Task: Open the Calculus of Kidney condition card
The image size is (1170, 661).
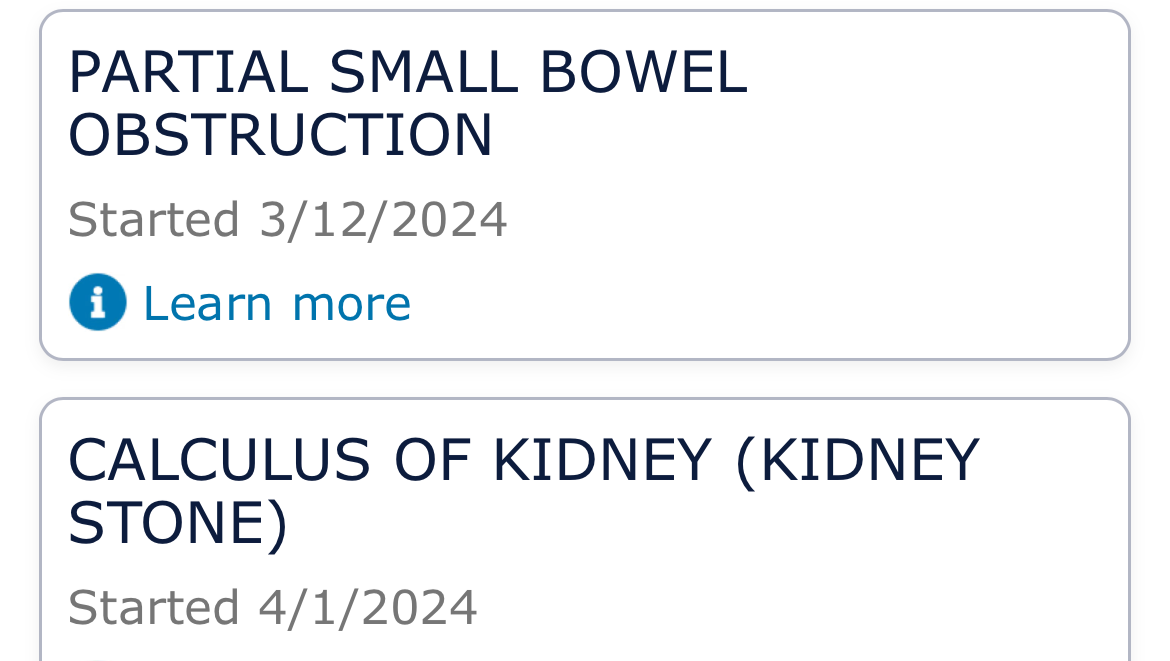Action: click(x=585, y=530)
